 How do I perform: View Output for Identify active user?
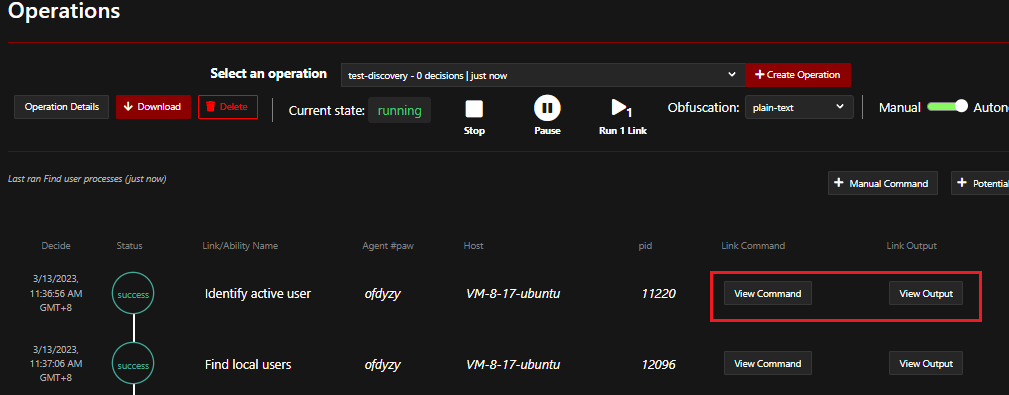pyautogui.click(x=926, y=293)
